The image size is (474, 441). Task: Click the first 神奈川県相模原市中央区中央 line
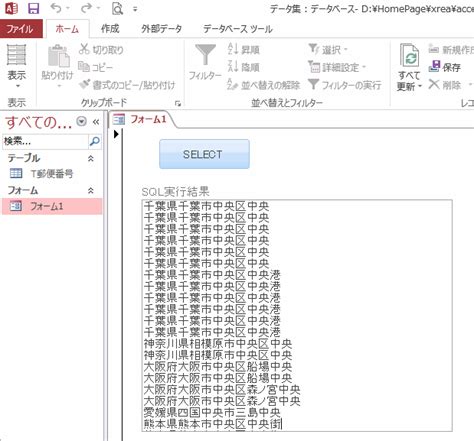218,343
